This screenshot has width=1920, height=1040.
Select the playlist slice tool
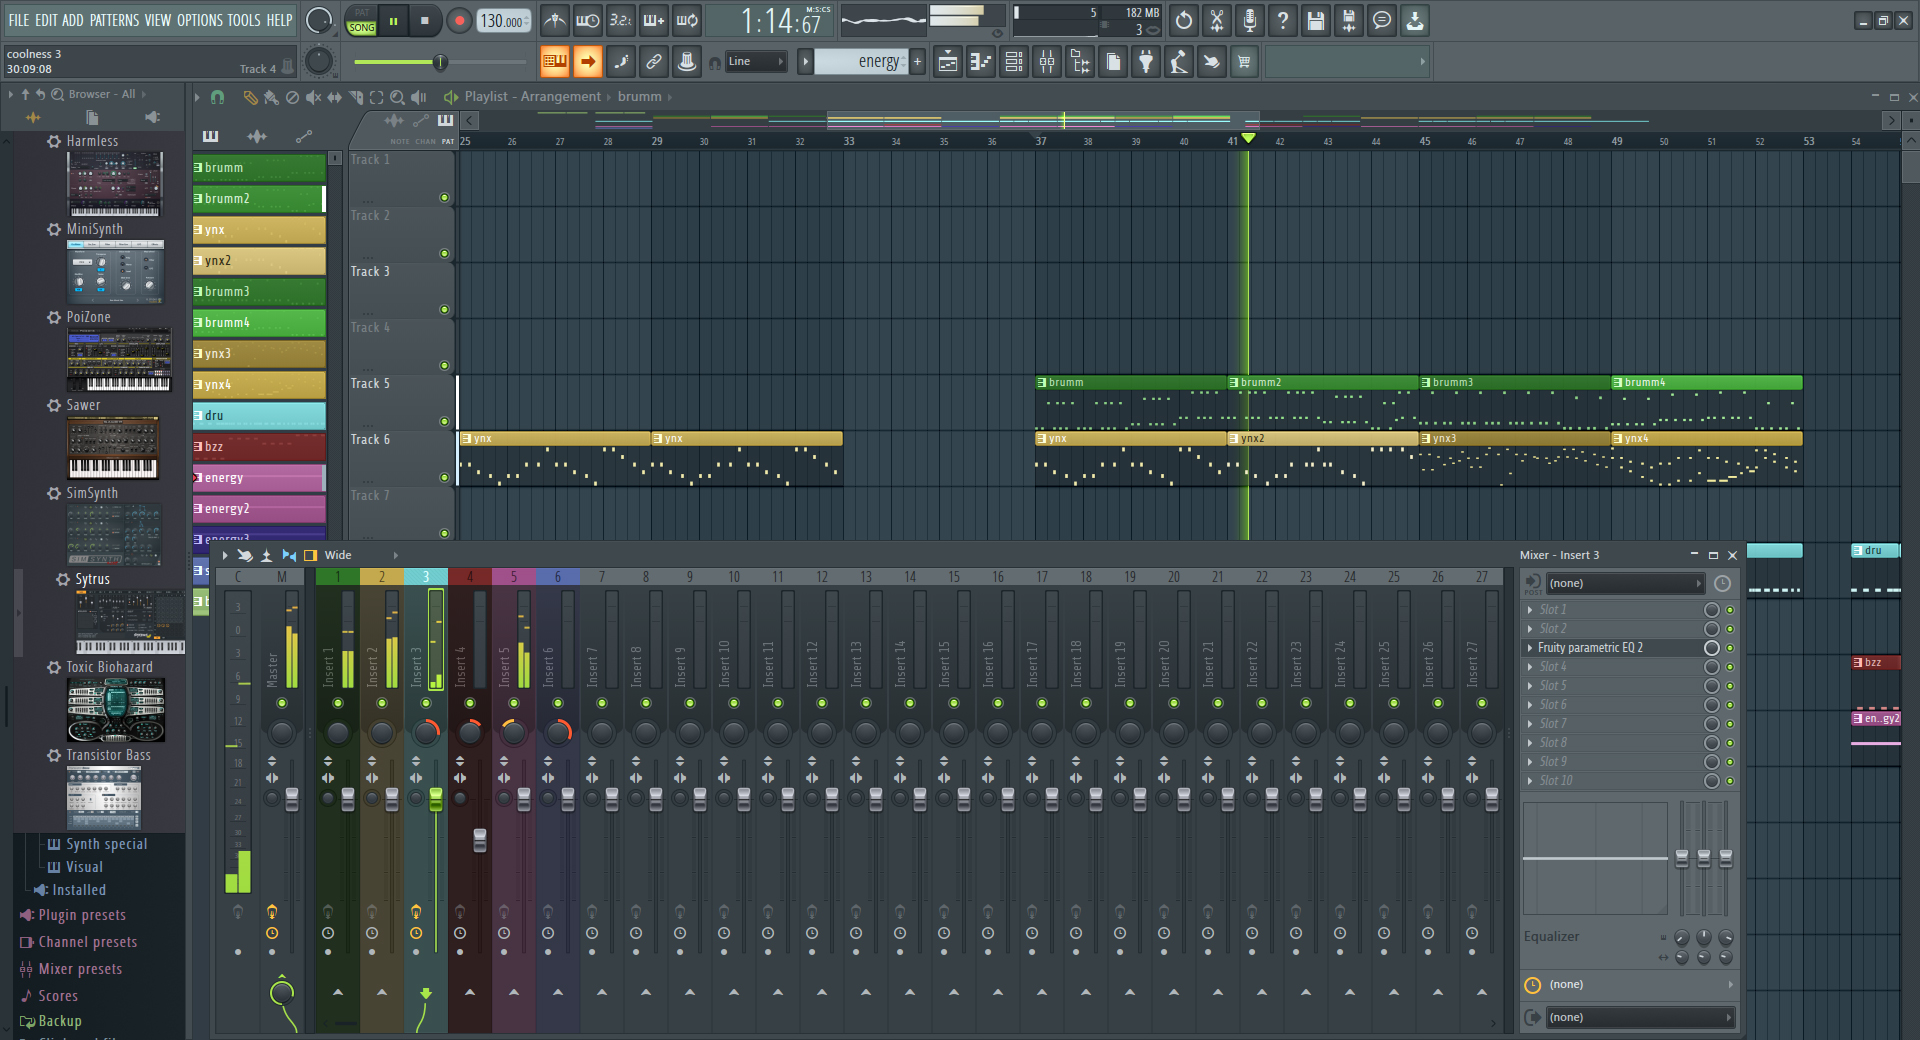tap(355, 97)
